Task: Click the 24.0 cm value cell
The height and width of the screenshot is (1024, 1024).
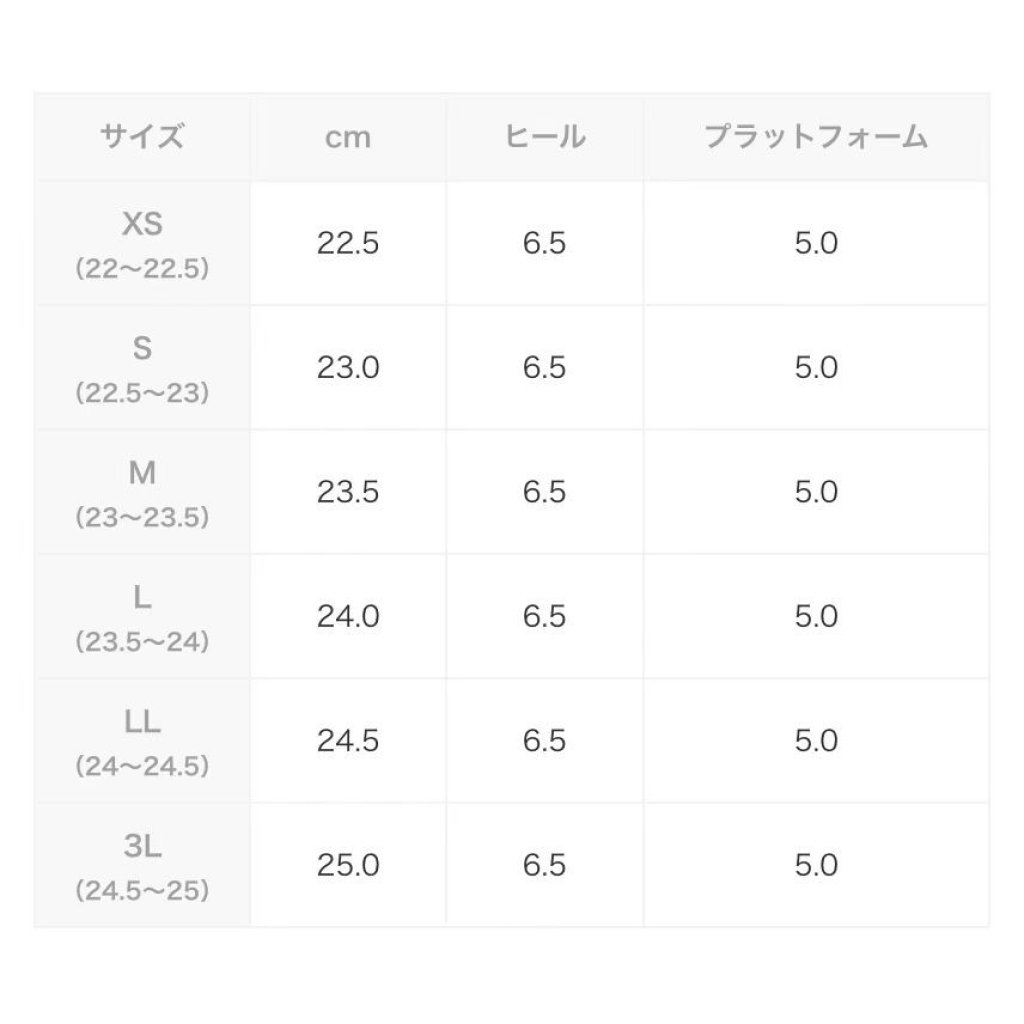Action: pos(348,616)
